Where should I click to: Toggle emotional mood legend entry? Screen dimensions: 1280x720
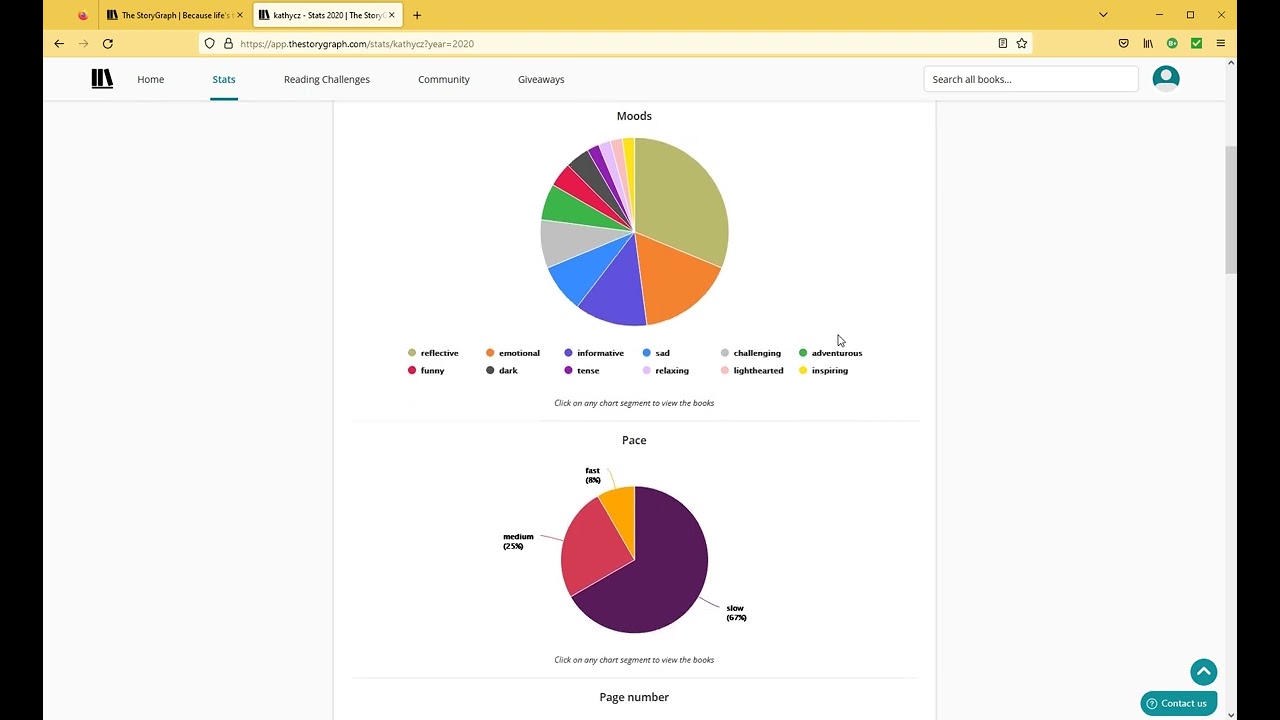click(x=513, y=353)
